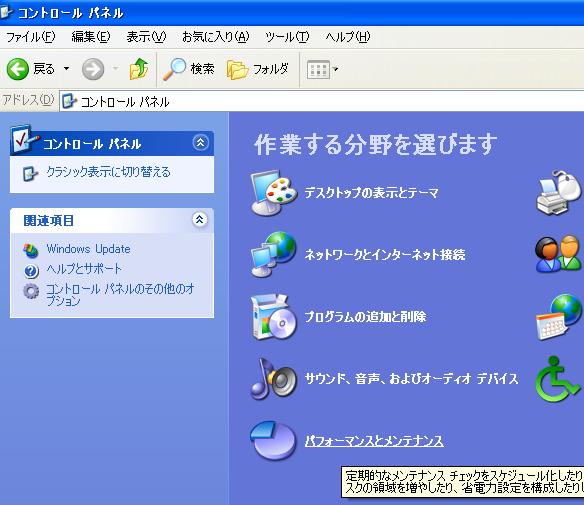Open the view mode dropdown in toolbar
The width and height of the screenshot is (584, 505).
[x=322, y=69]
